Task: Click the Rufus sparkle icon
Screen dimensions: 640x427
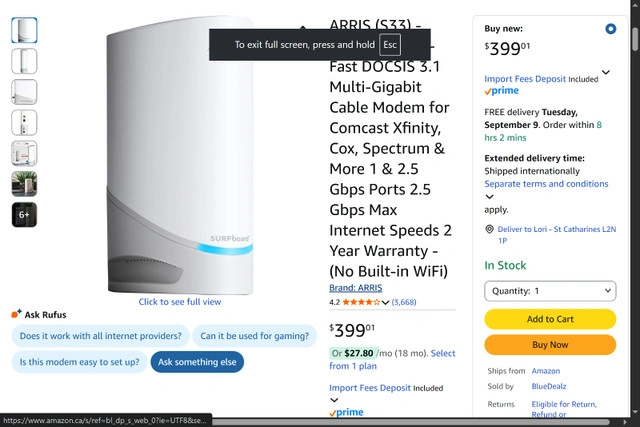Action: coord(16,314)
